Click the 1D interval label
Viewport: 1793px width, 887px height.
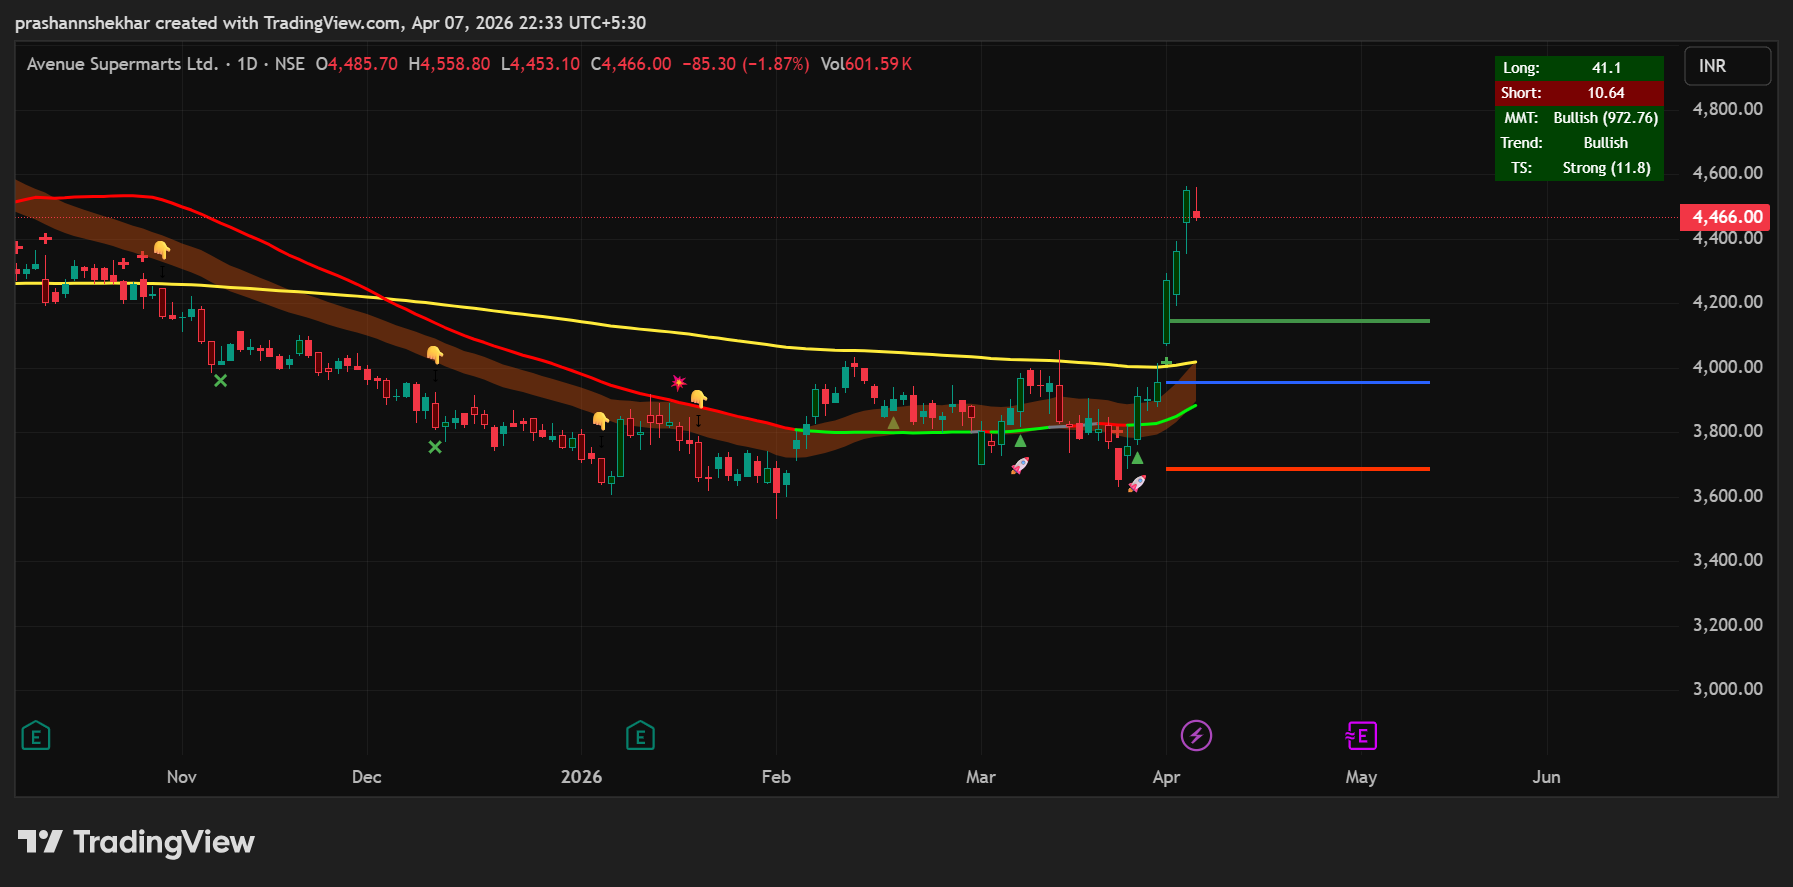(247, 64)
